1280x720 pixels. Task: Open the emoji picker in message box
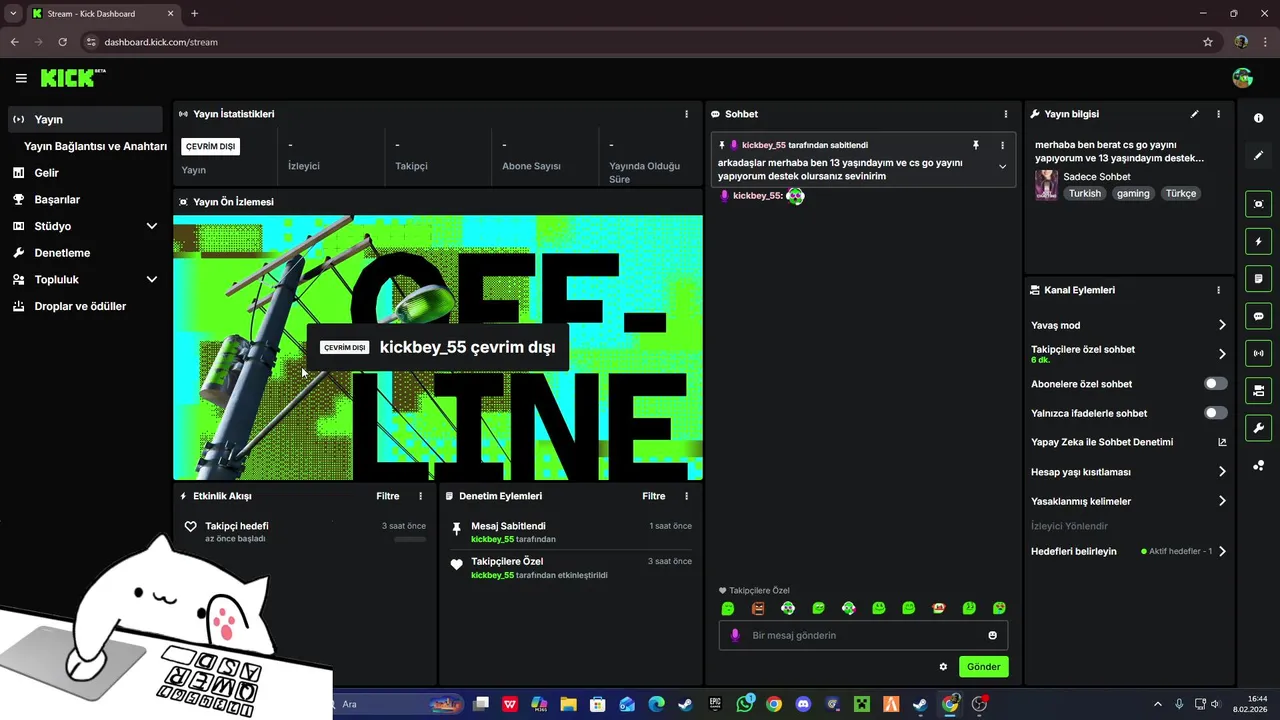pyautogui.click(x=992, y=635)
